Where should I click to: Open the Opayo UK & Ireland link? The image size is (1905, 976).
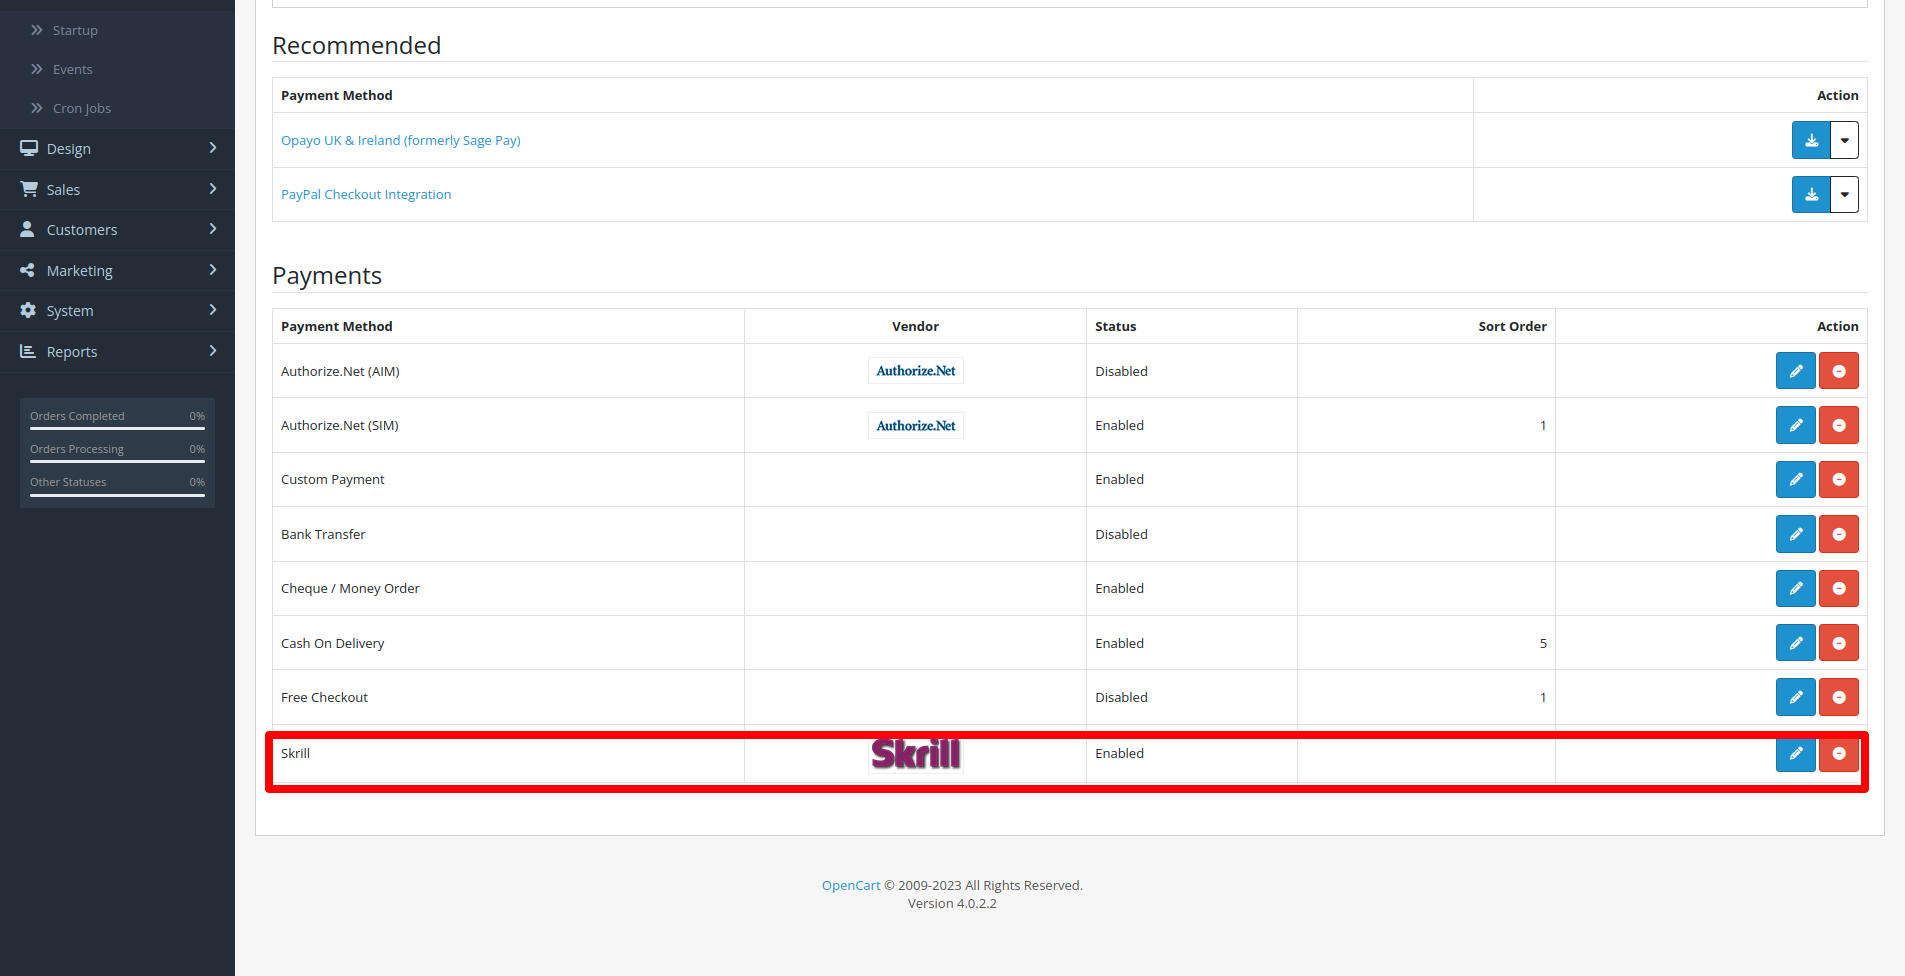(x=401, y=140)
